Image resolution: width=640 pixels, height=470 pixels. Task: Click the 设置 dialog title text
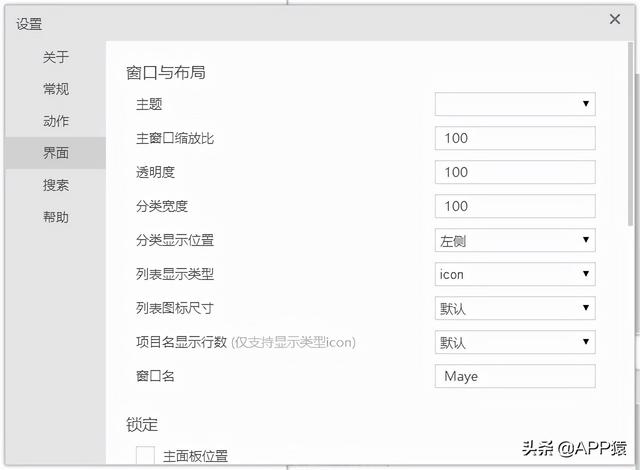(29, 24)
